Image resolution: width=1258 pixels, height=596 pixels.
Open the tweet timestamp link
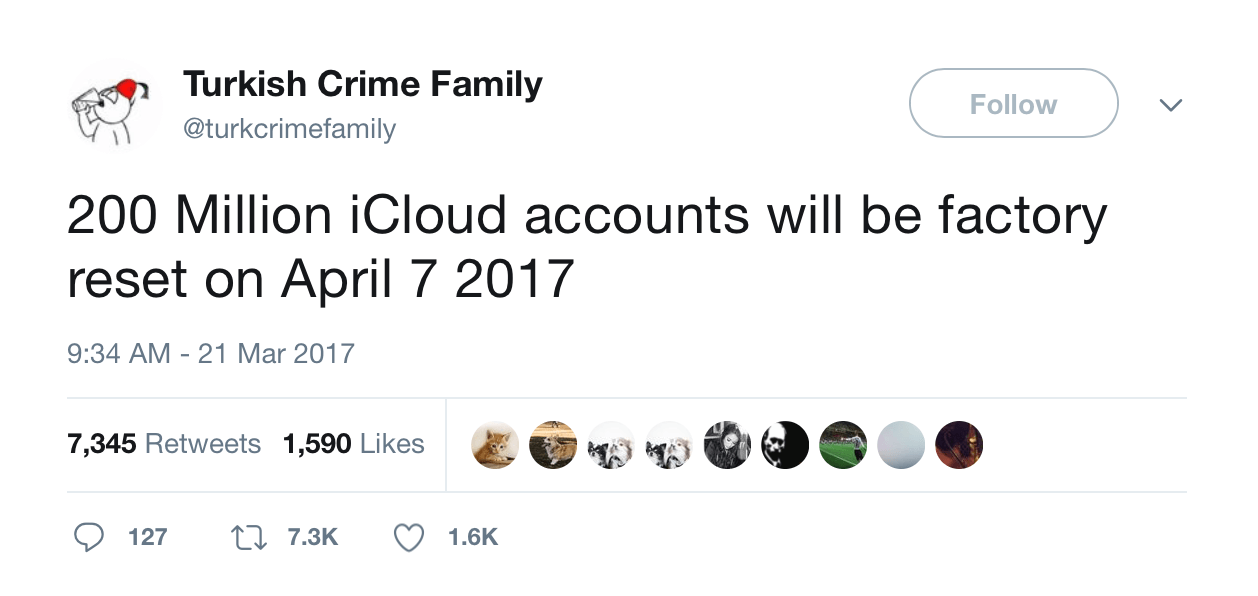[210, 353]
